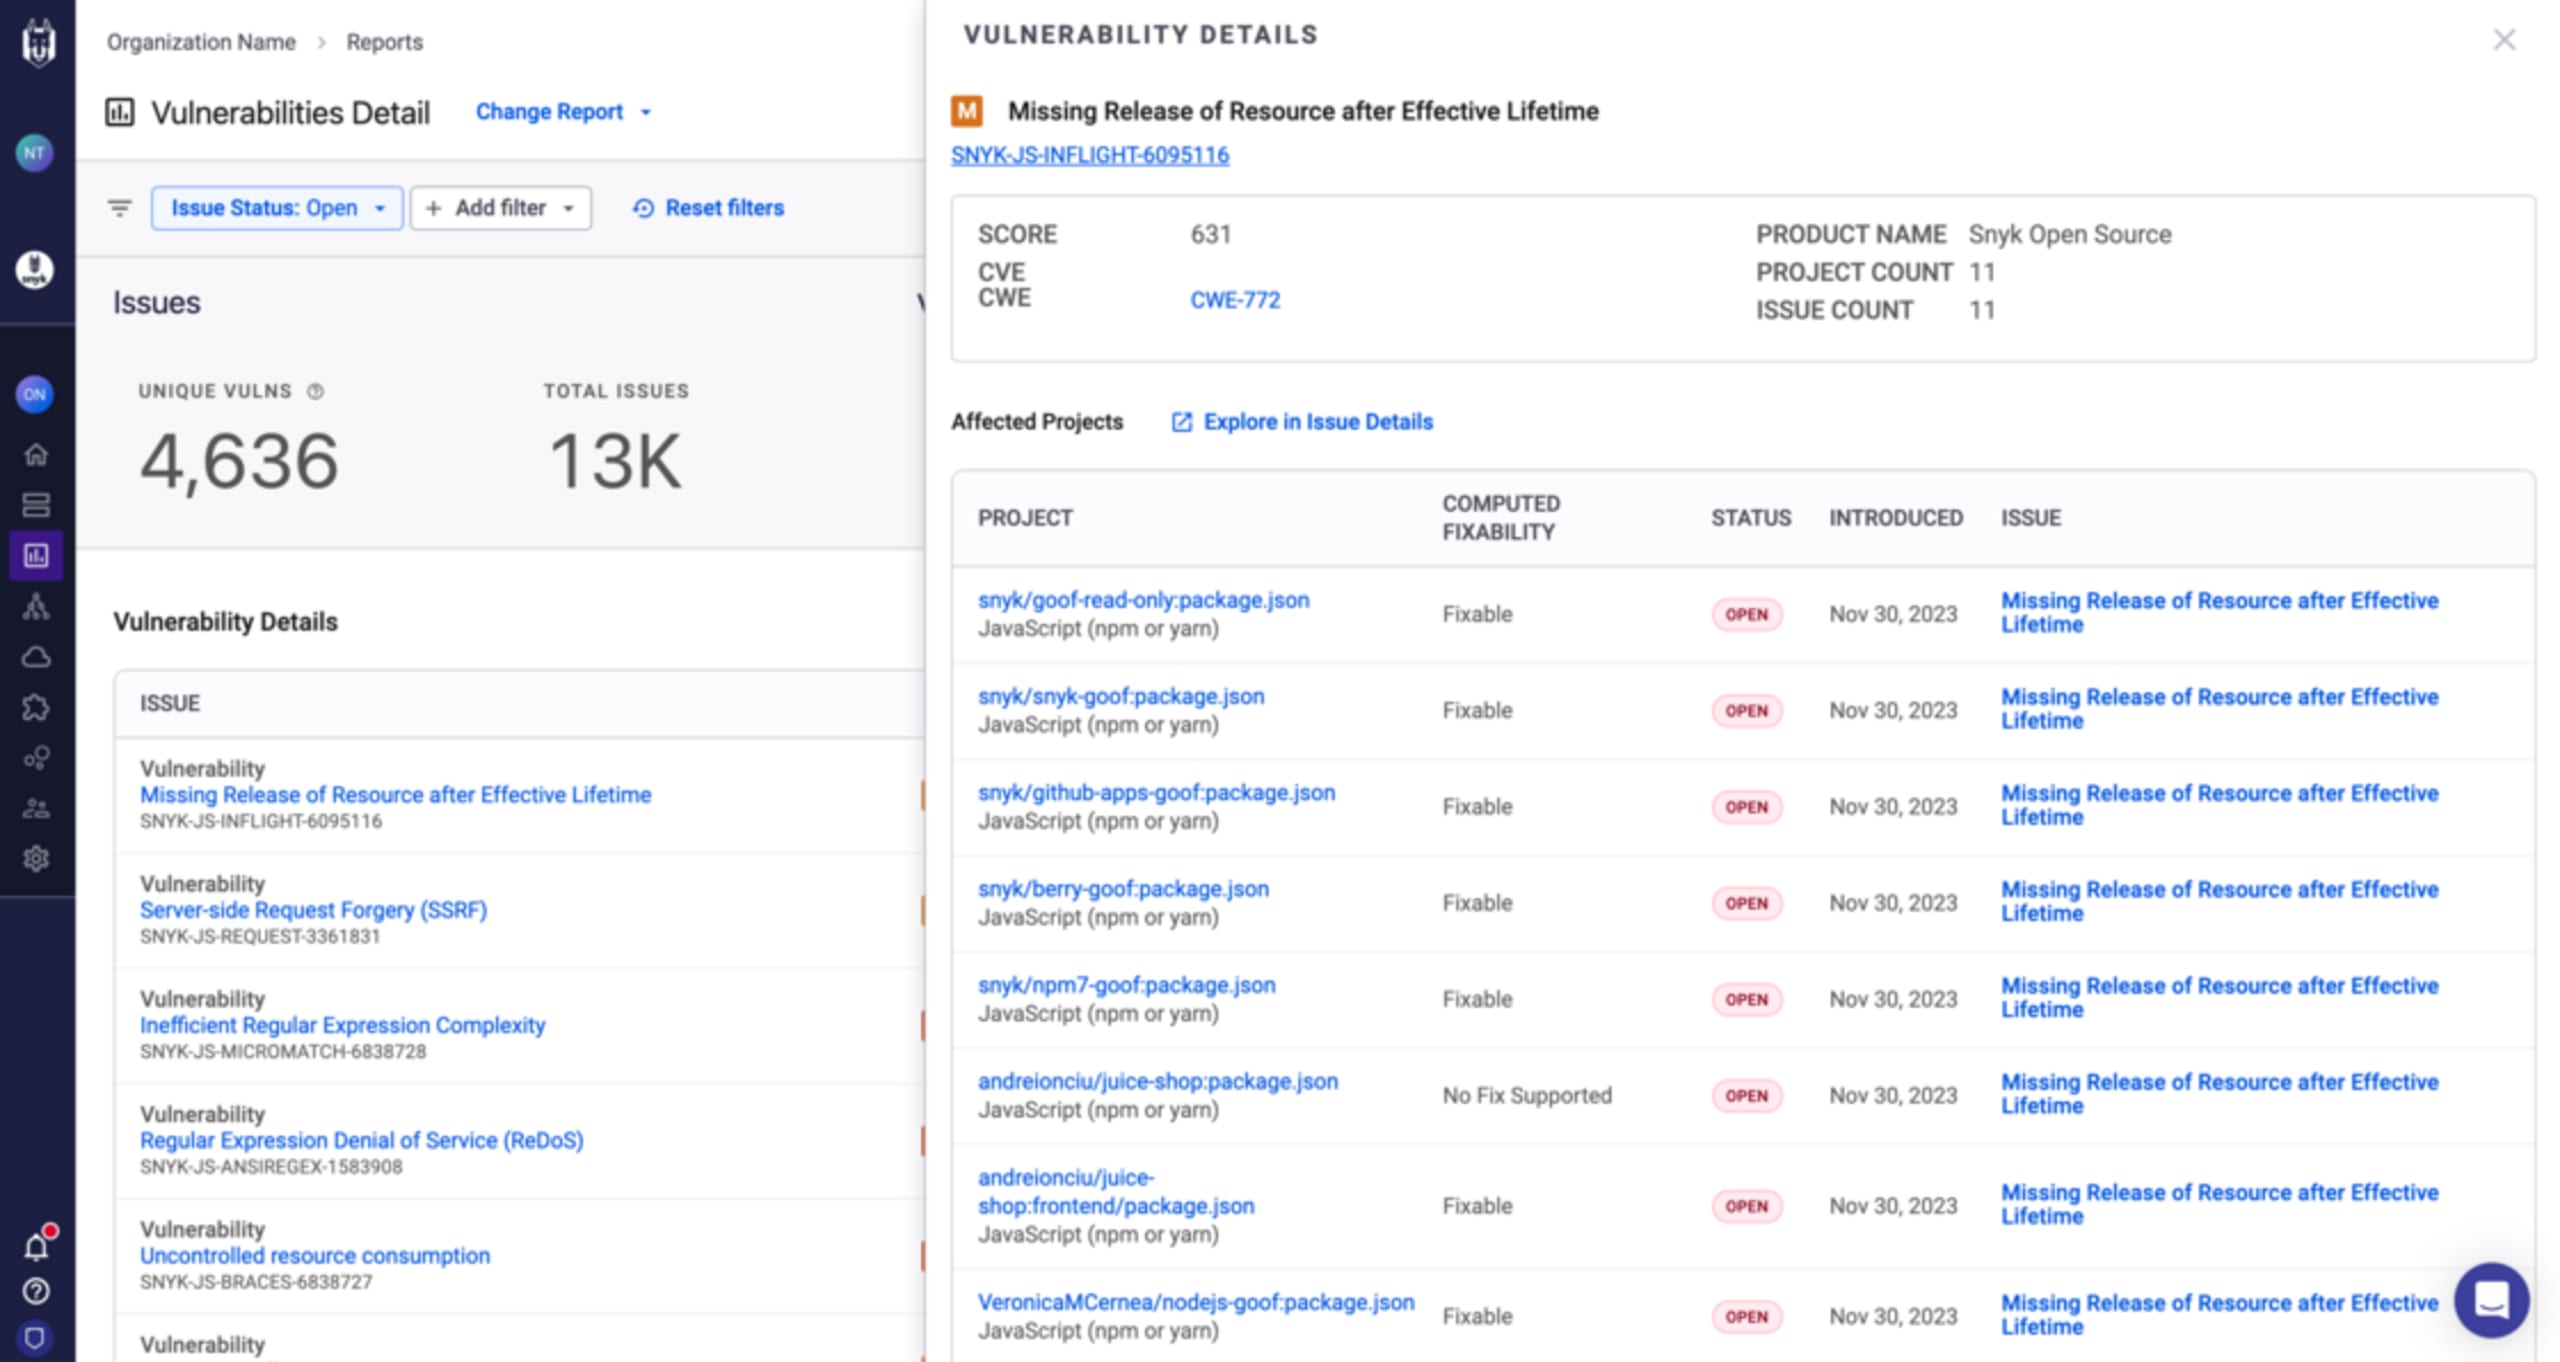Click the 4,636 unique vulns value
The width and height of the screenshot is (2560, 1362).
click(238, 461)
